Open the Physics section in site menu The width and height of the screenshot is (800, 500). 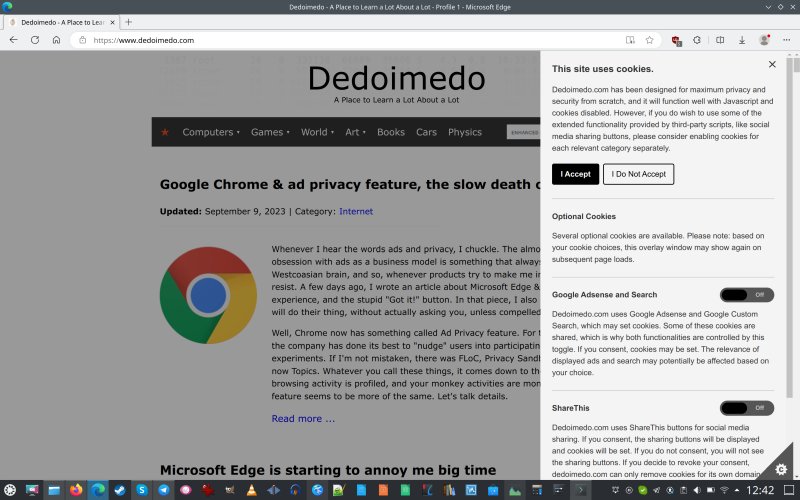click(x=465, y=132)
